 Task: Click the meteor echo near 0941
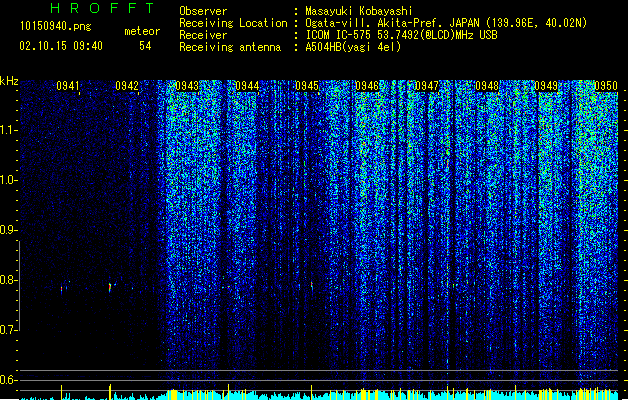pyautogui.click(x=61, y=289)
